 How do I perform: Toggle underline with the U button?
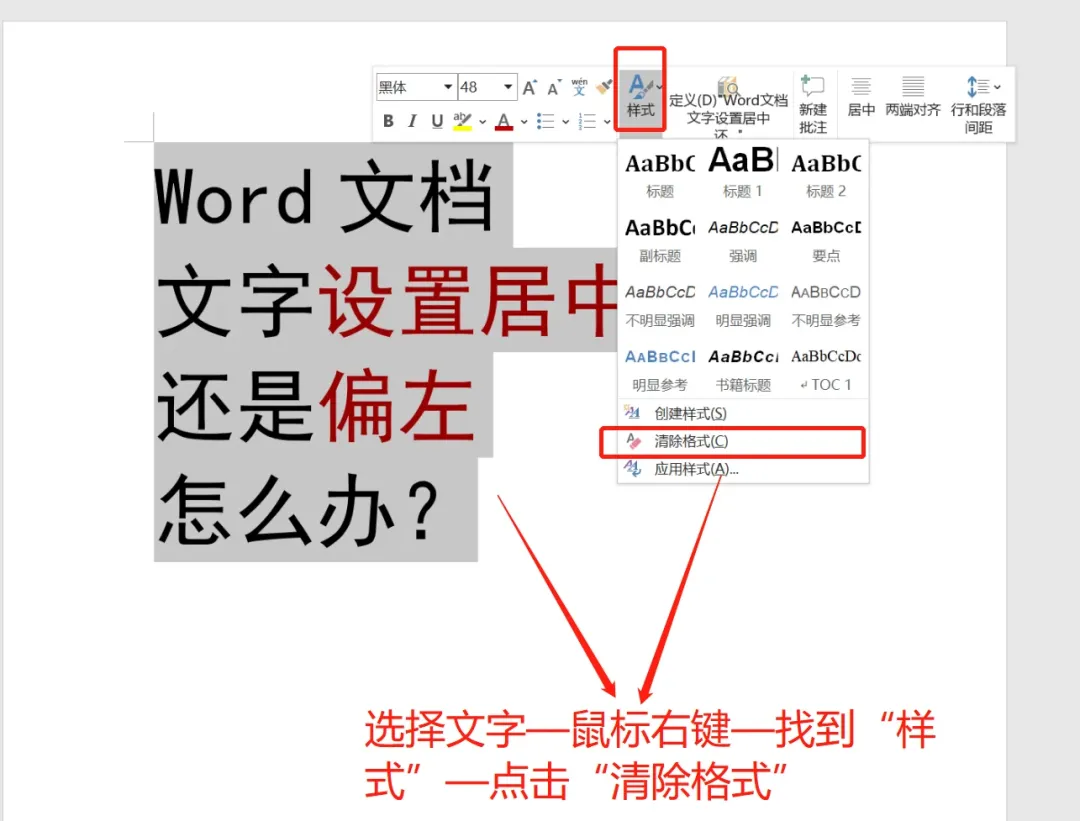coord(437,121)
